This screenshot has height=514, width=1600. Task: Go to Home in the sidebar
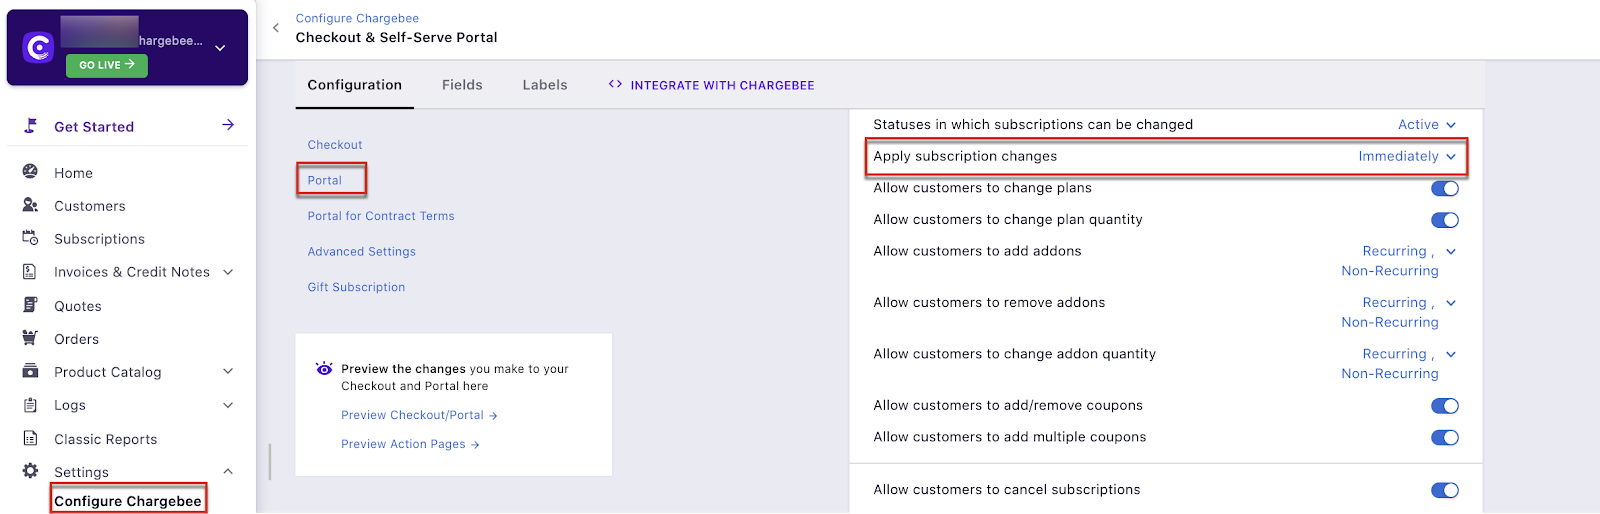(73, 173)
